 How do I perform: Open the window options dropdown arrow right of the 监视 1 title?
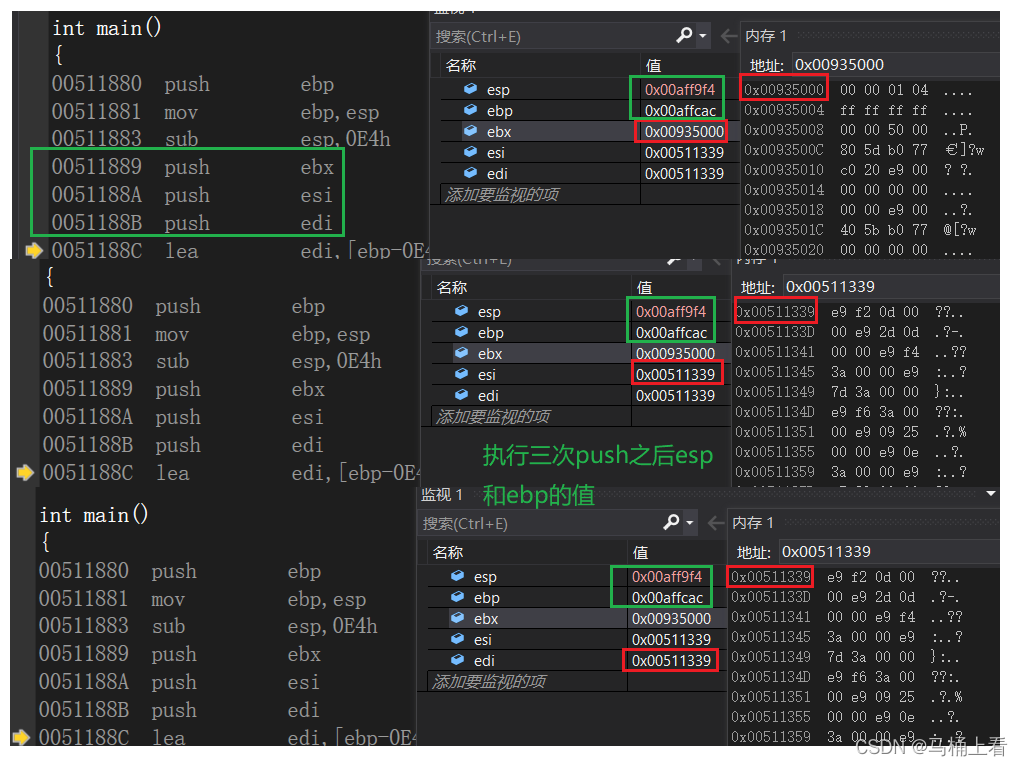[991, 493]
